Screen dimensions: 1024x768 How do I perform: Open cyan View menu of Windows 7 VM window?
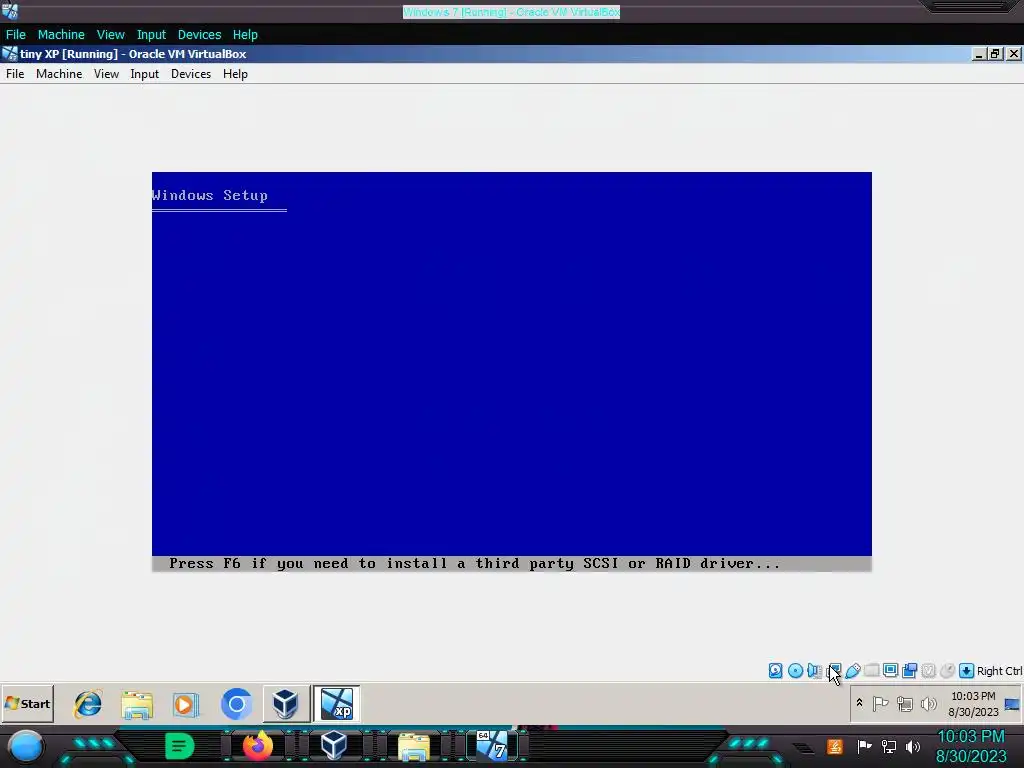110,35
